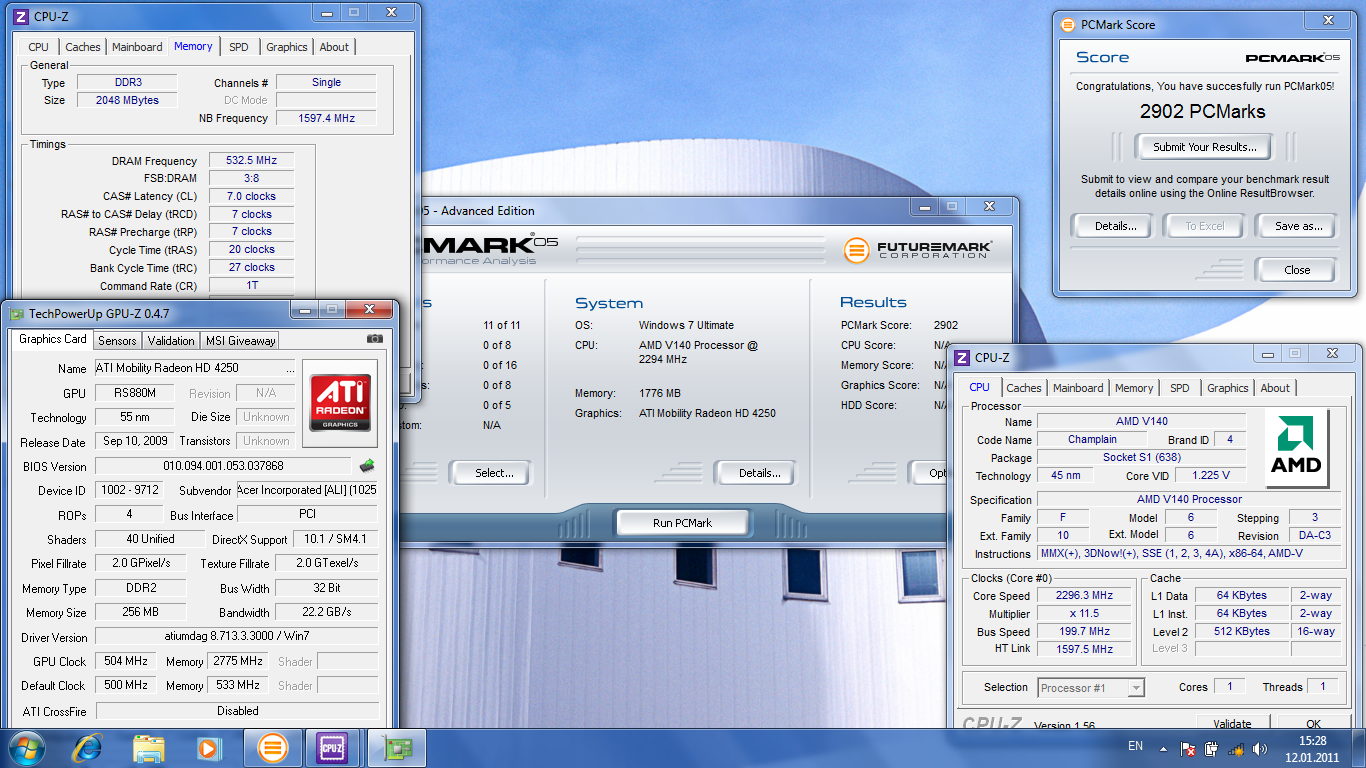Open the Action Center flag tray icon
This screenshot has width=1366, height=768.
pyautogui.click(x=1188, y=748)
